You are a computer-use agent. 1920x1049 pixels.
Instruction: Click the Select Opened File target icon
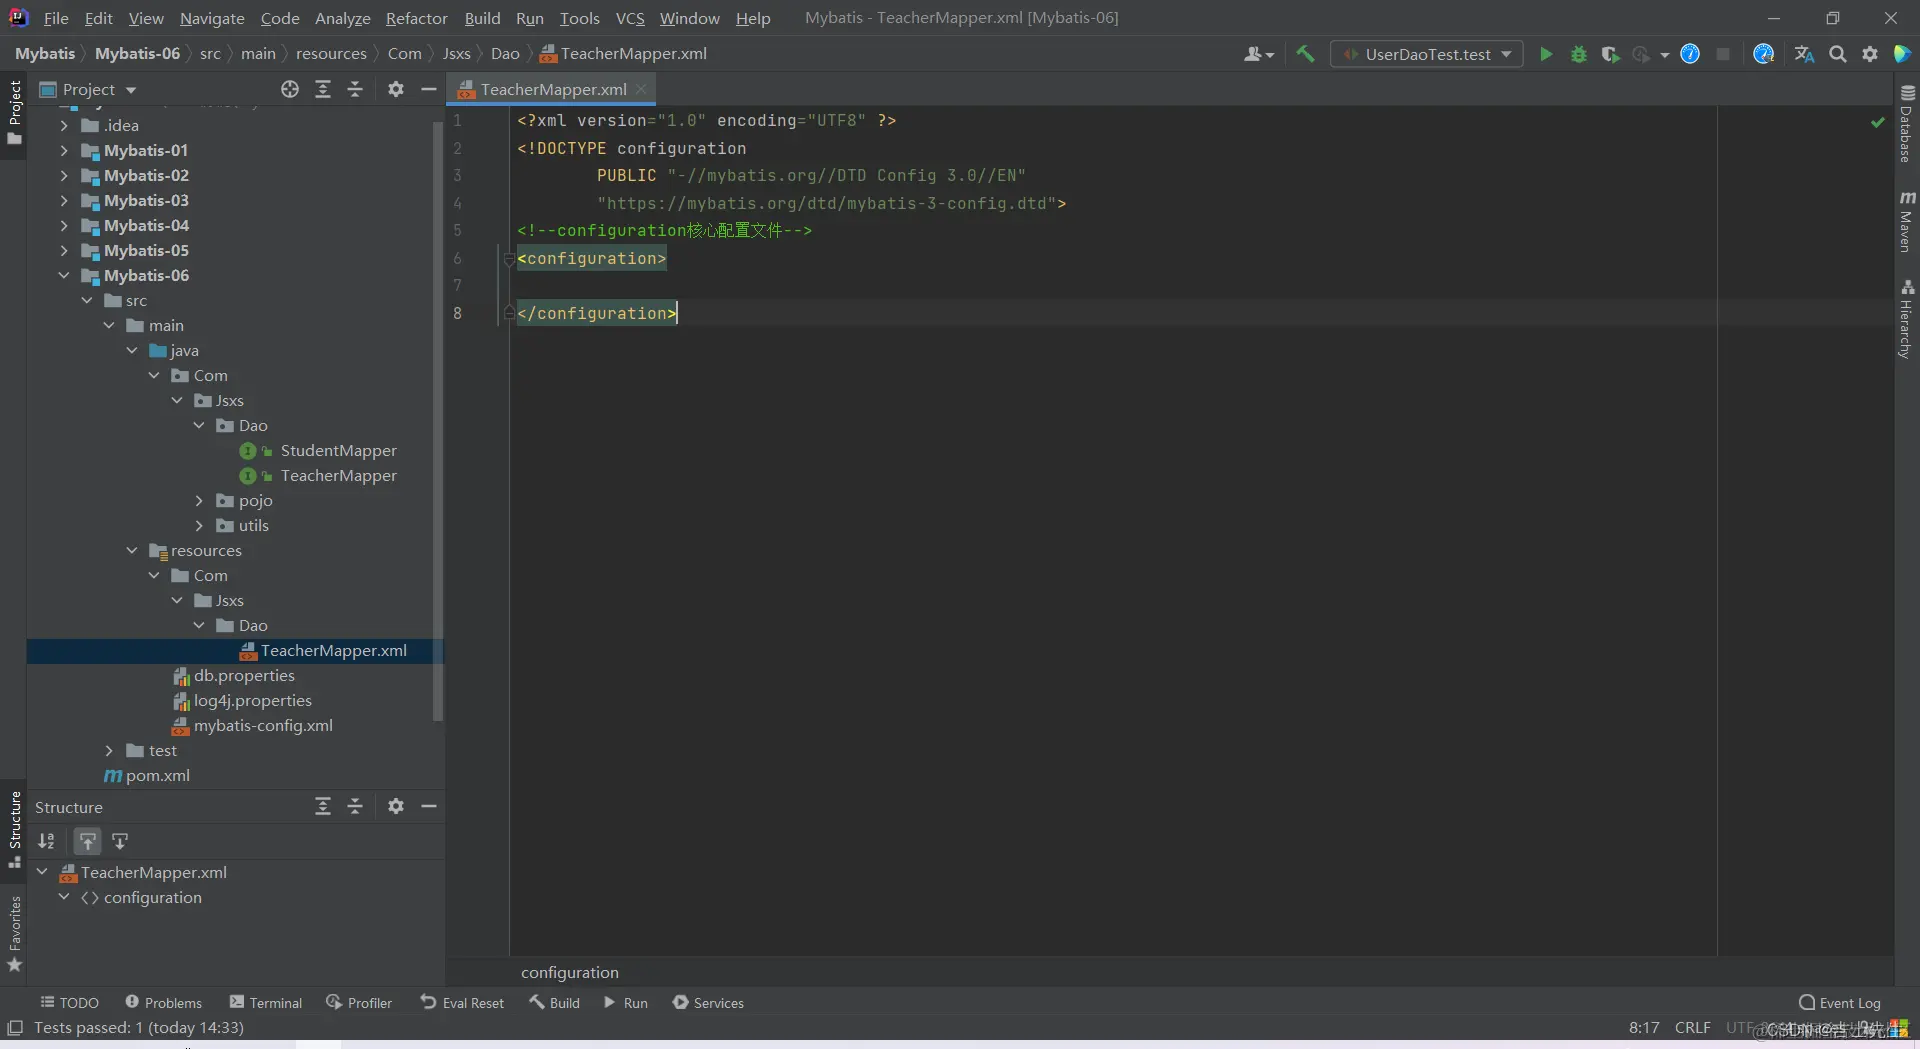[290, 89]
